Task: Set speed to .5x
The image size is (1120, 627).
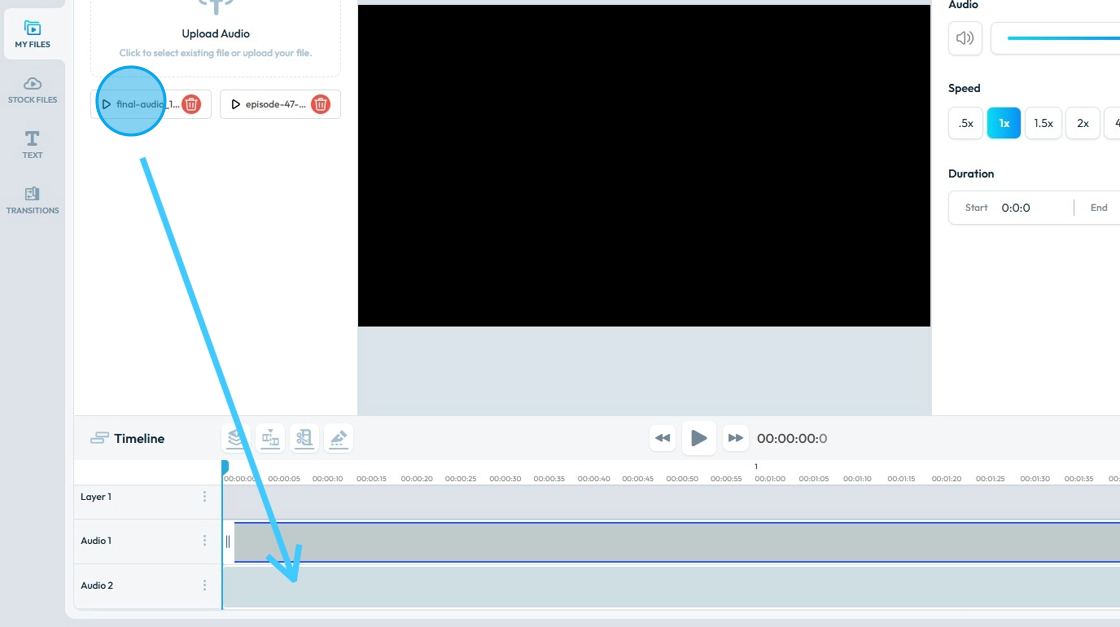Action: [x=966, y=124]
